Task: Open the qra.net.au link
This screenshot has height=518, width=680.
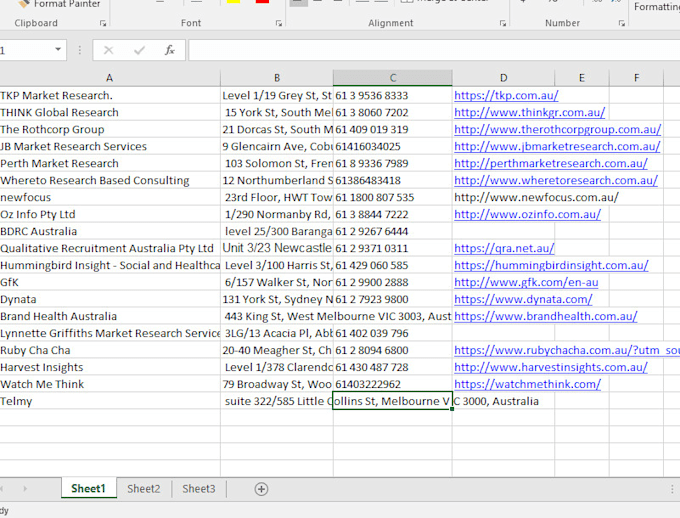Action: point(504,248)
